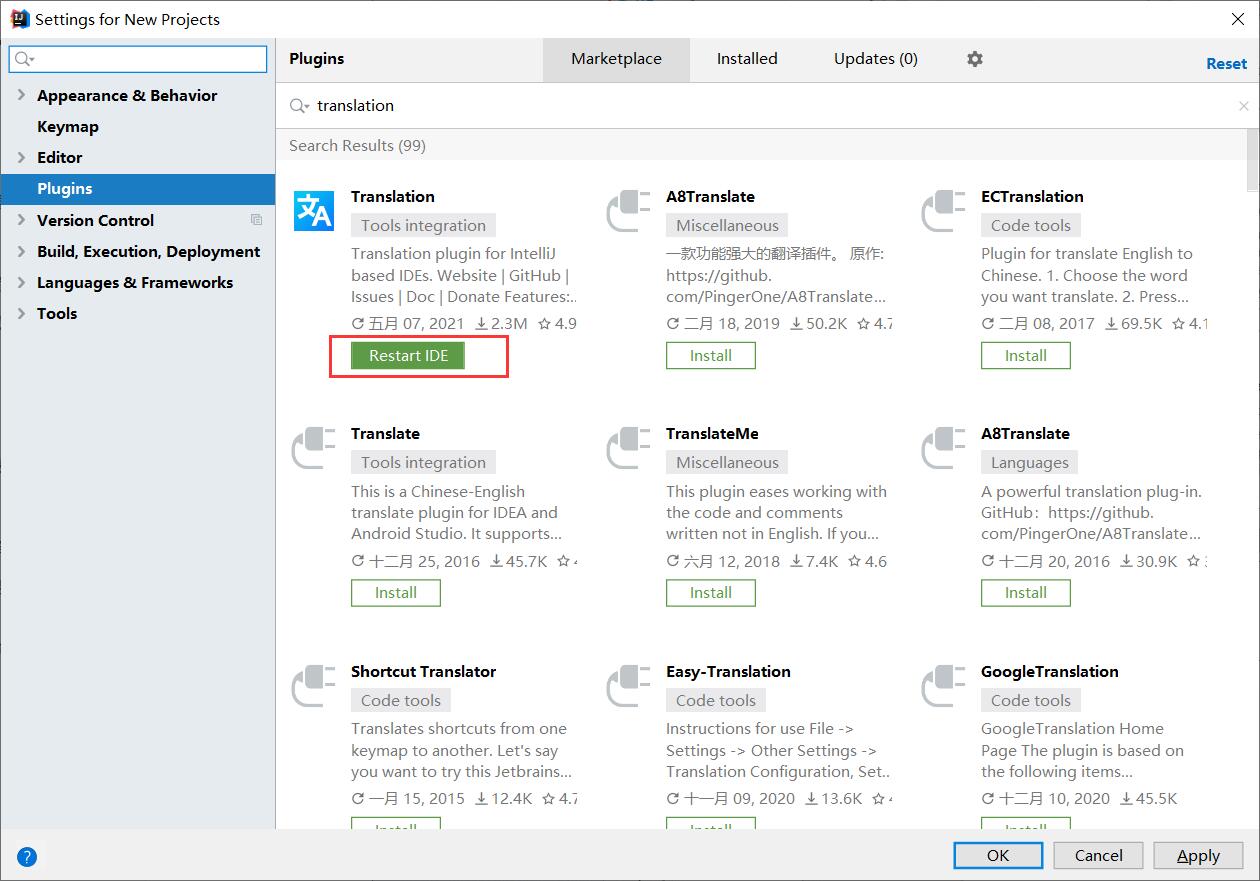Install the ECTranslation plugin

point(1026,356)
